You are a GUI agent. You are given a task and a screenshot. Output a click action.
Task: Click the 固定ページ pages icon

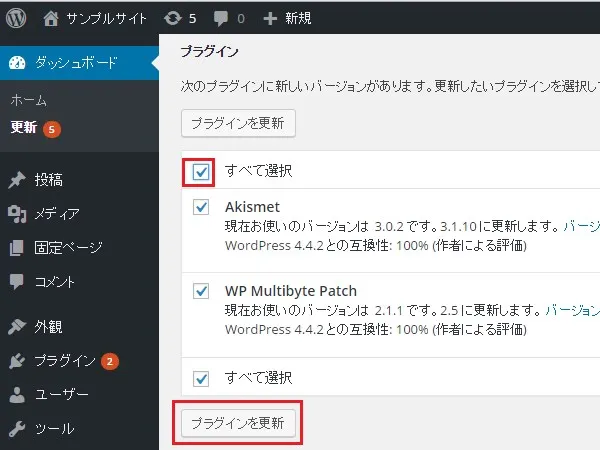pyautogui.click(x=16, y=248)
